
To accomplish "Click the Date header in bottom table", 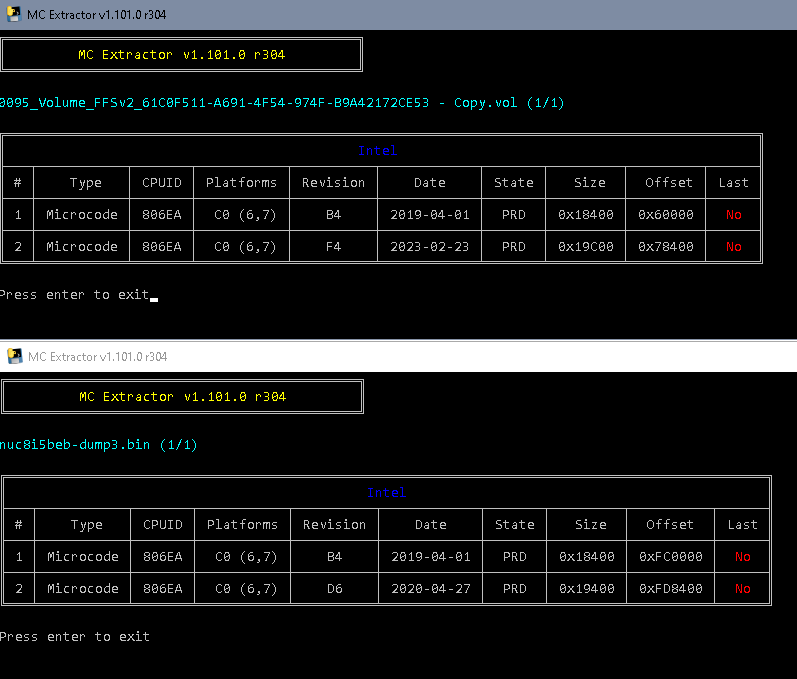I will point(431,524).
